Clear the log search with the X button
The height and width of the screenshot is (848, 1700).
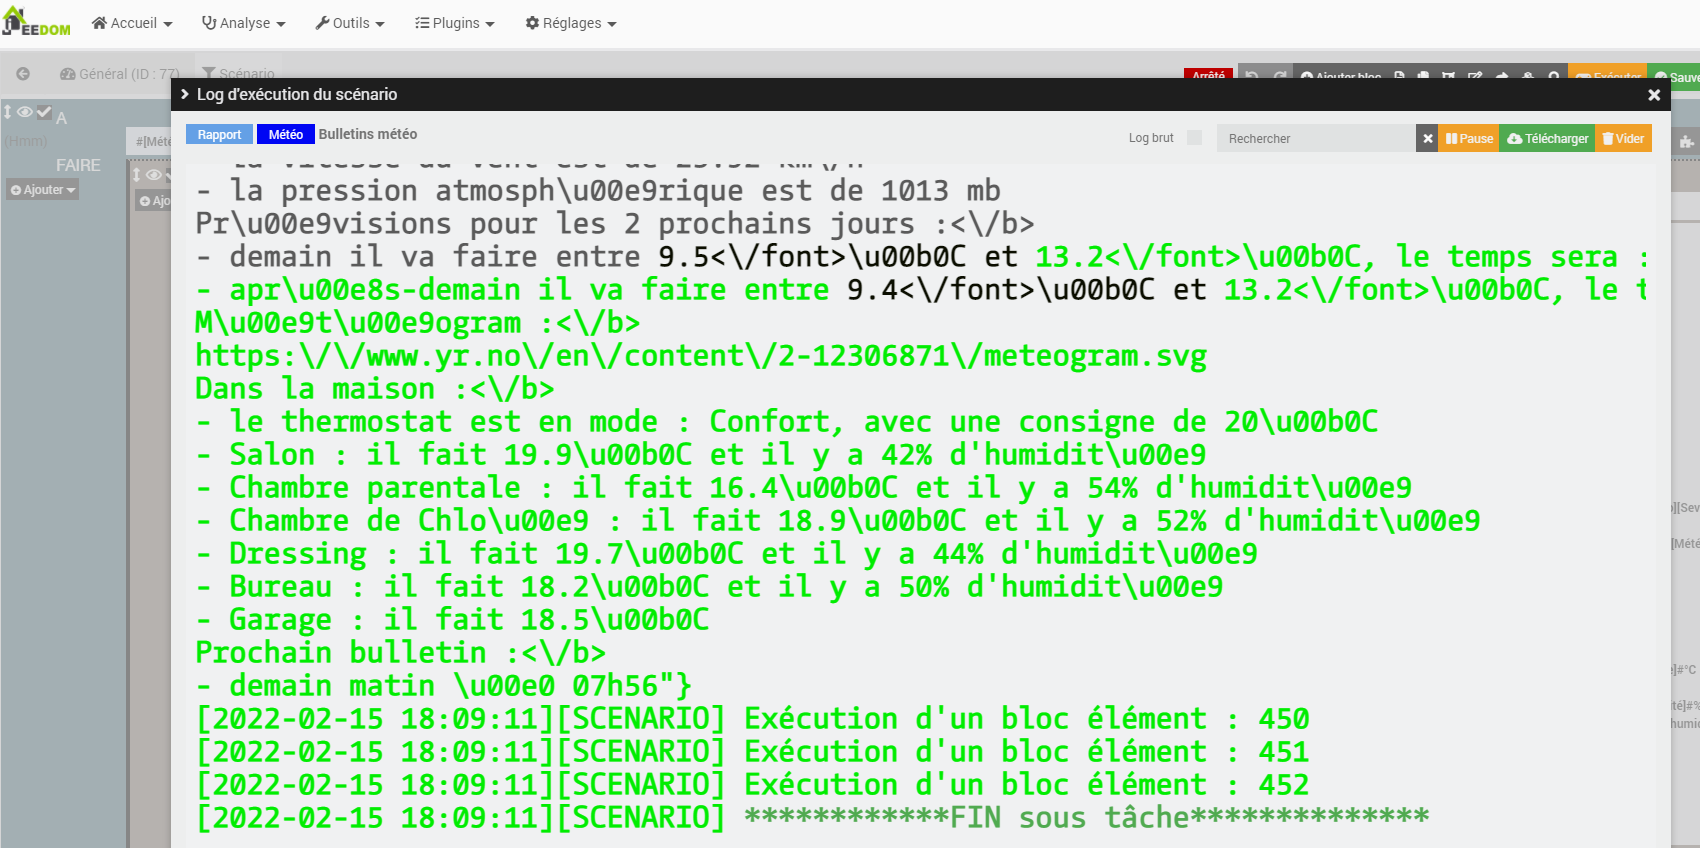click(1428, 138)
